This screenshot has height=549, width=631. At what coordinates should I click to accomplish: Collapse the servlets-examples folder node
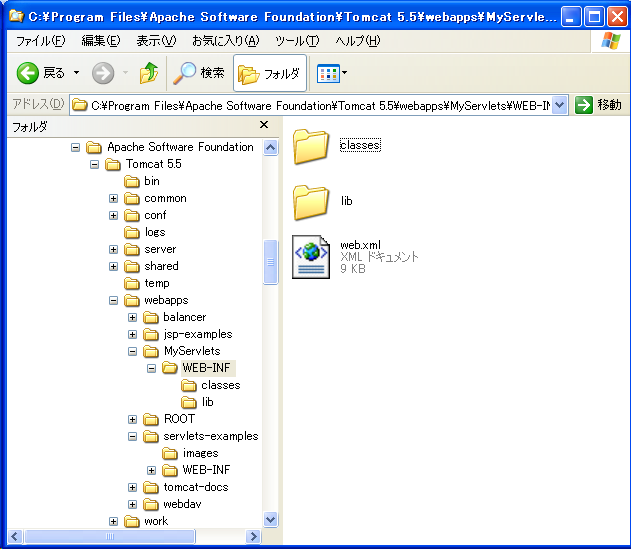click(x=132, y=436)
